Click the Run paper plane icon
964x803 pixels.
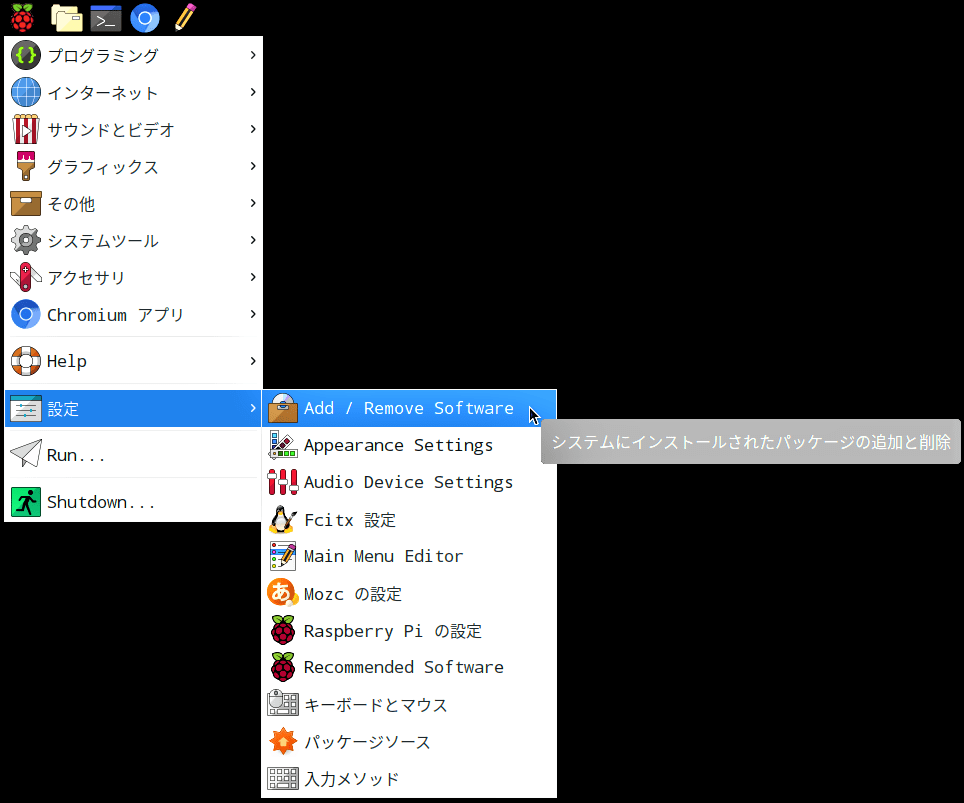[x=26, y=454]
